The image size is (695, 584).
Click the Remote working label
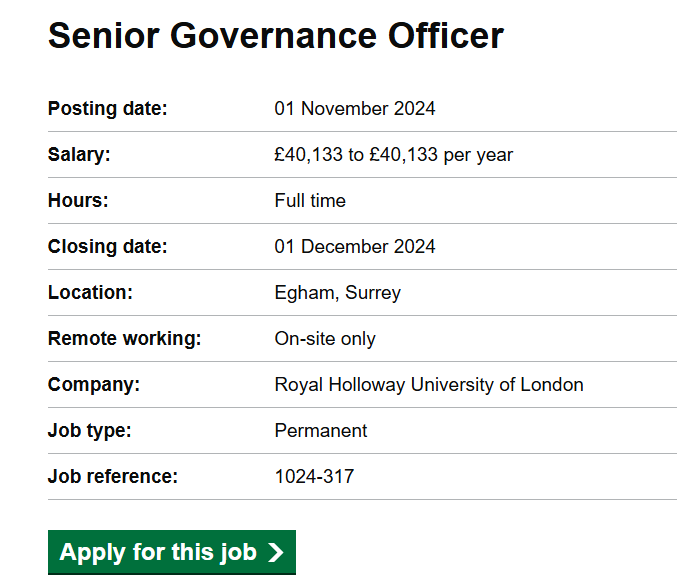[x=125, y=339]
